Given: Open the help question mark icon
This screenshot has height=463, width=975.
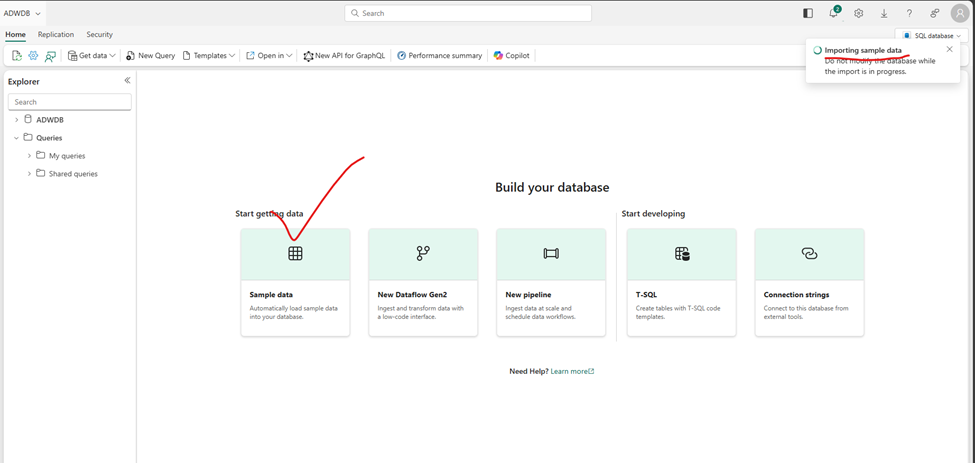Looking at the screenshot, I should pyautogui.click(x=909, y=14).
